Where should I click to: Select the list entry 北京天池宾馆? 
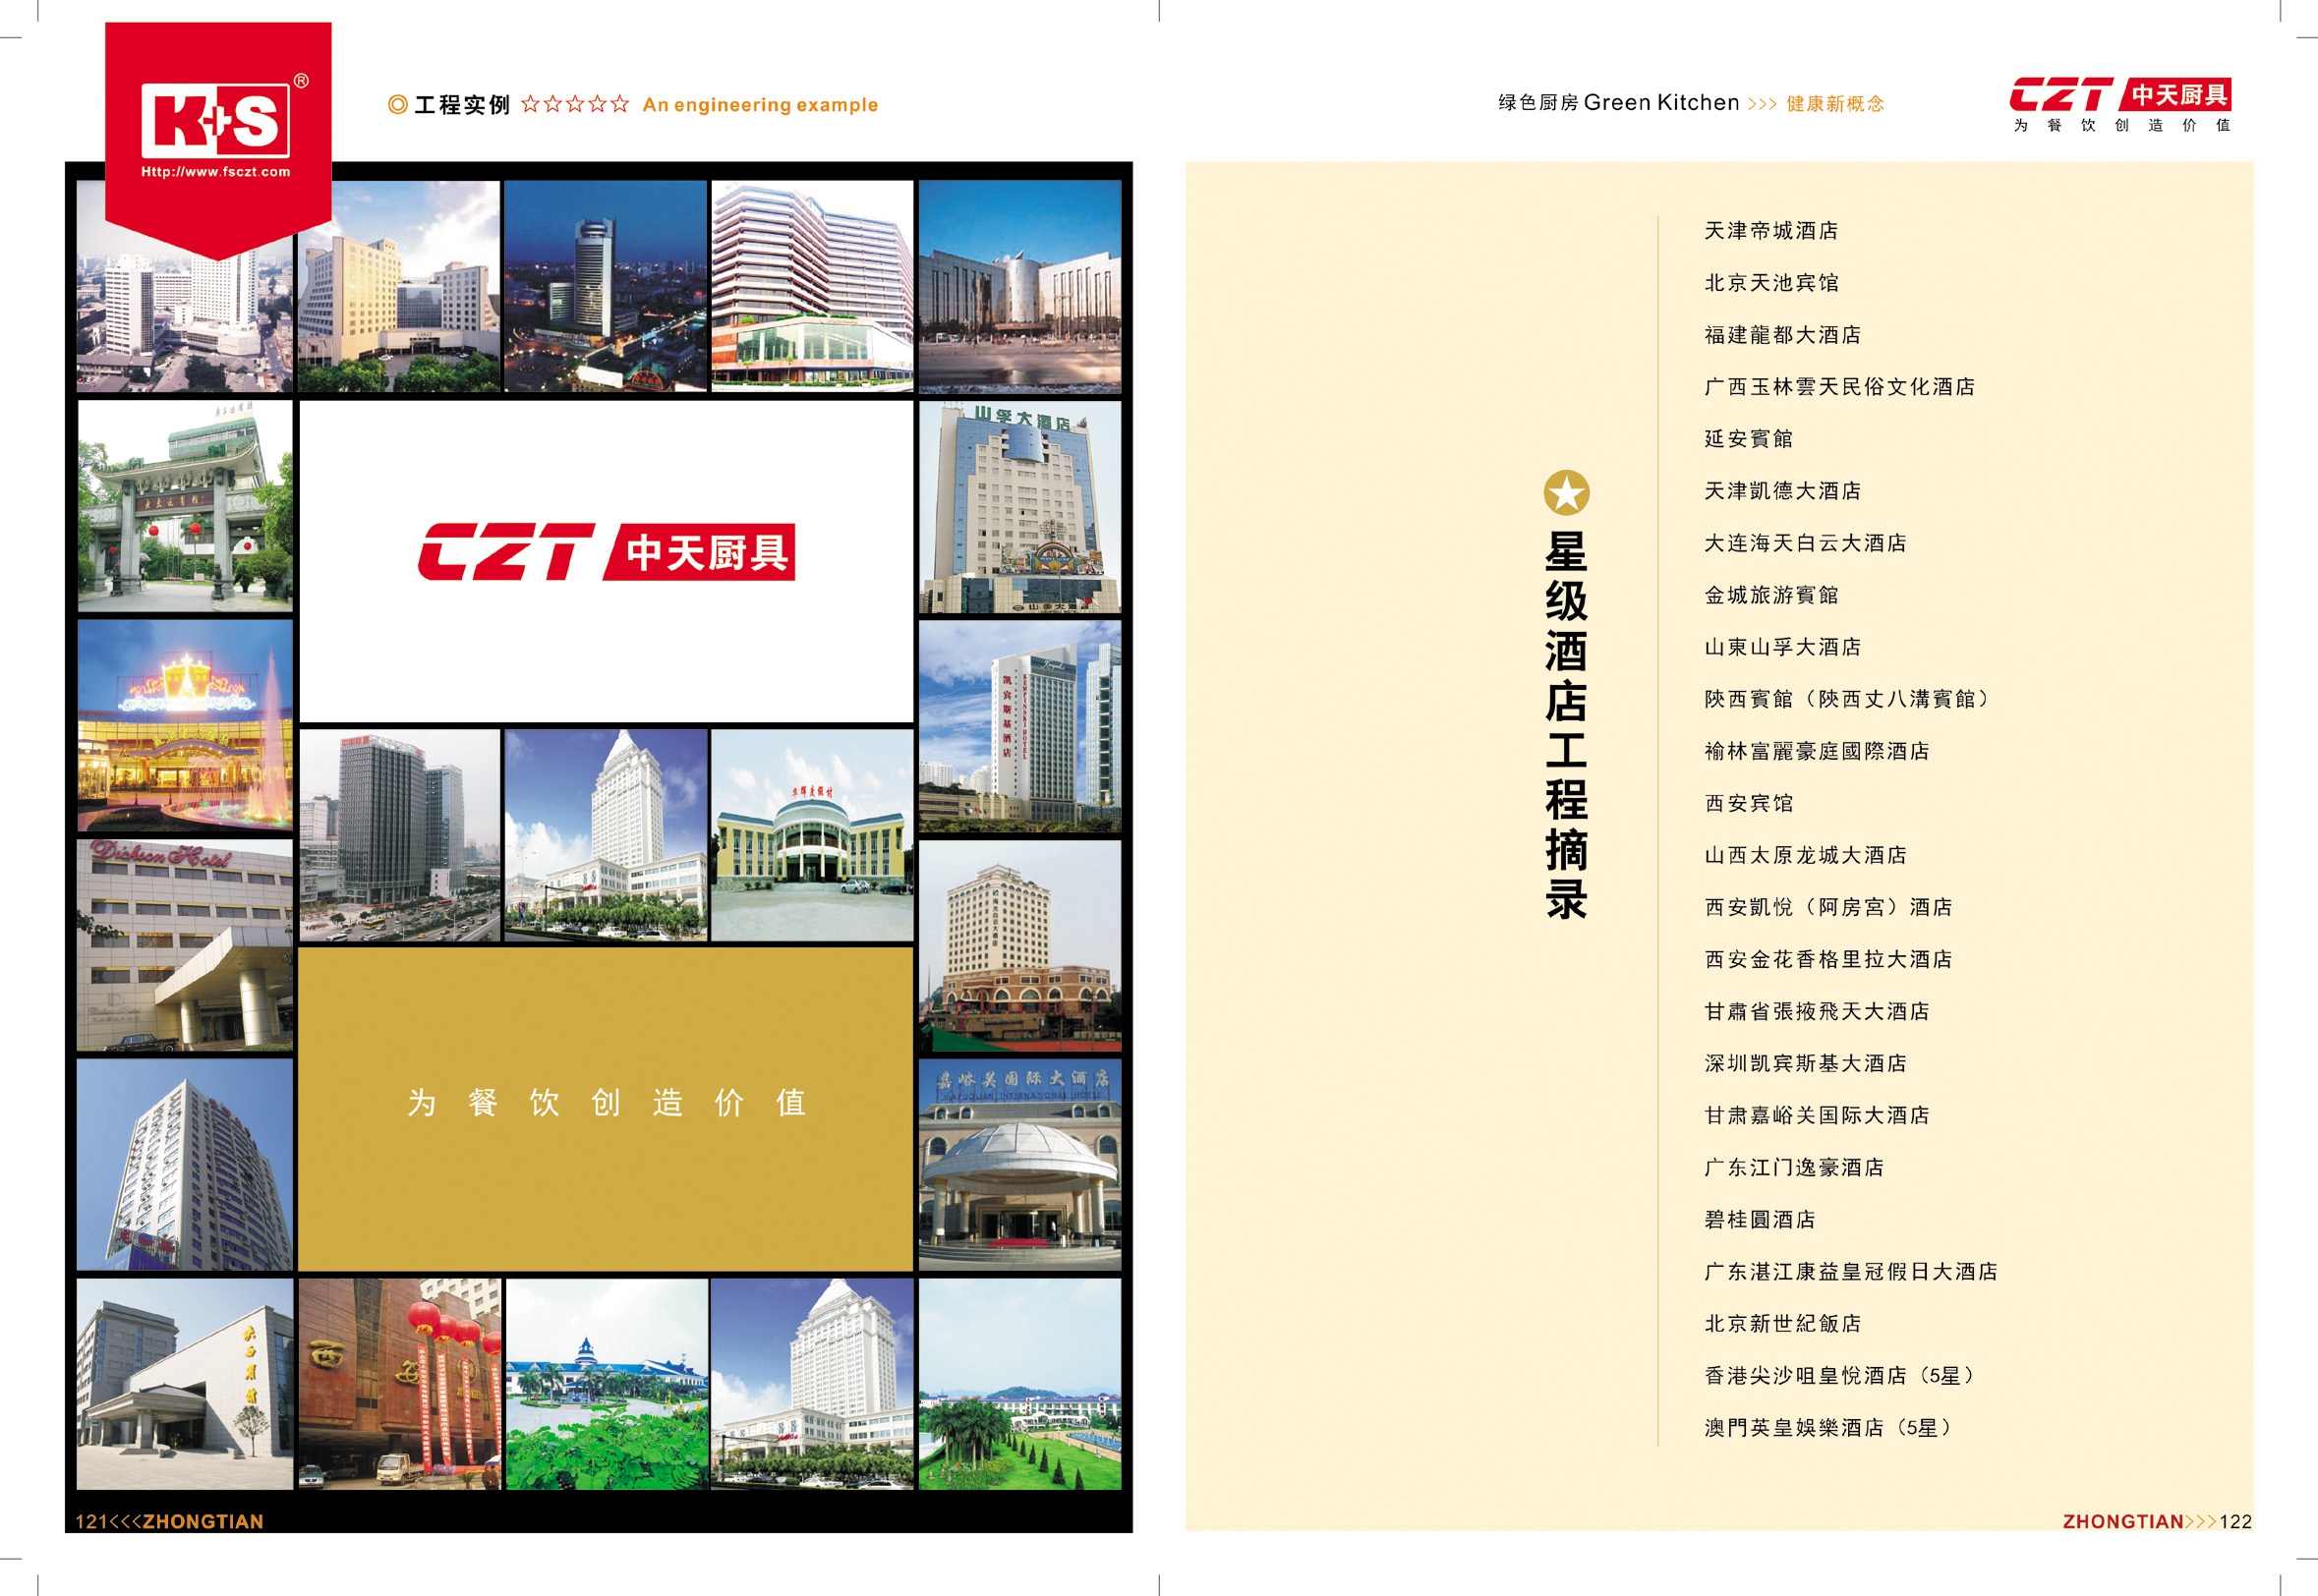click(x=1771, y=283)
